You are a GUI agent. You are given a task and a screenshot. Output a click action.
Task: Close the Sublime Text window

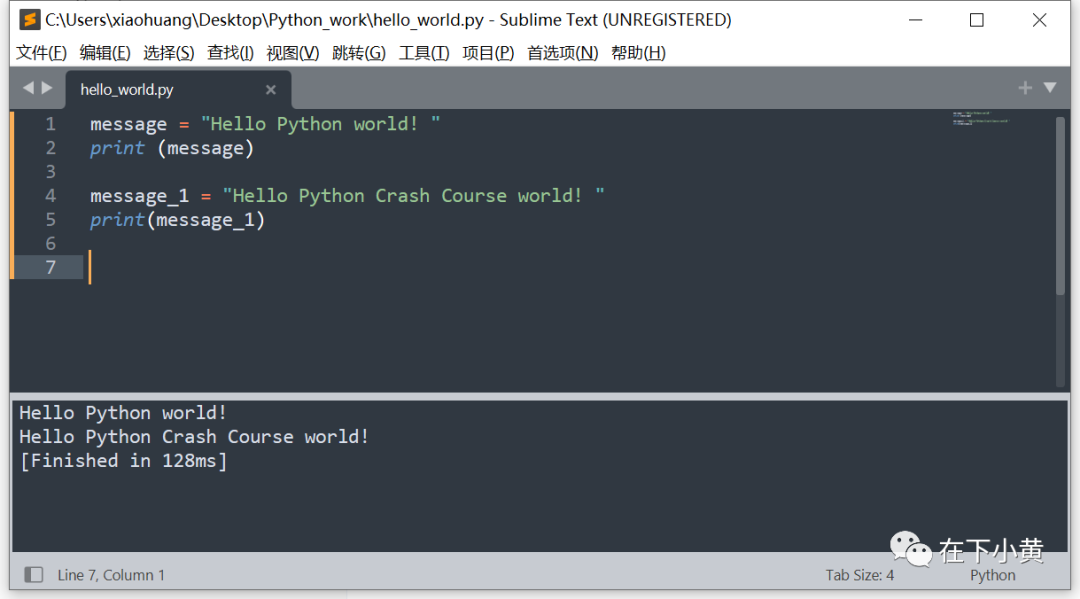click(1039, 20)
